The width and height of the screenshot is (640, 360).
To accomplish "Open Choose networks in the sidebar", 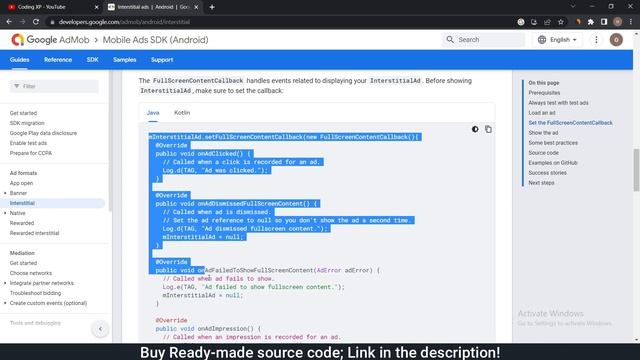I will pyautogui.click(x=31, y=273).
